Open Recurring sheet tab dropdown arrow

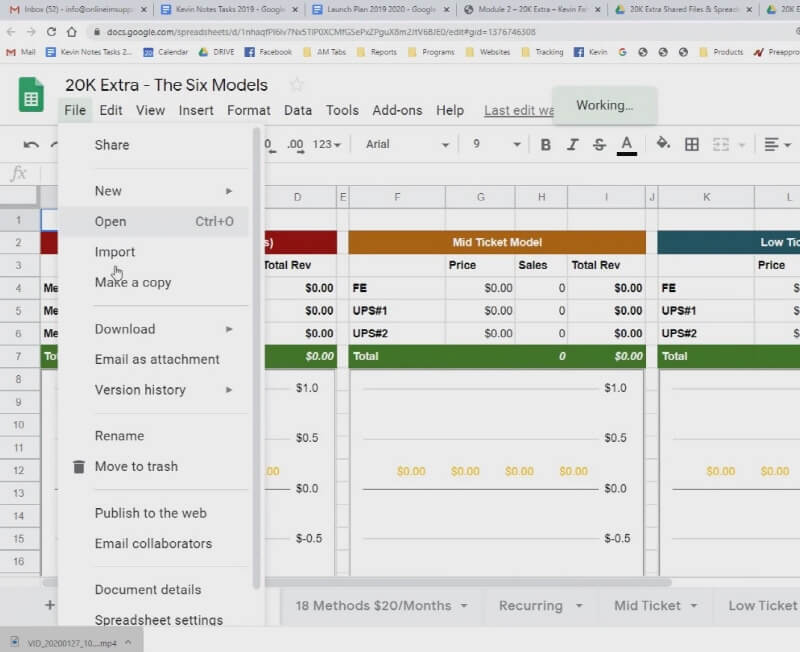point(579,606)
